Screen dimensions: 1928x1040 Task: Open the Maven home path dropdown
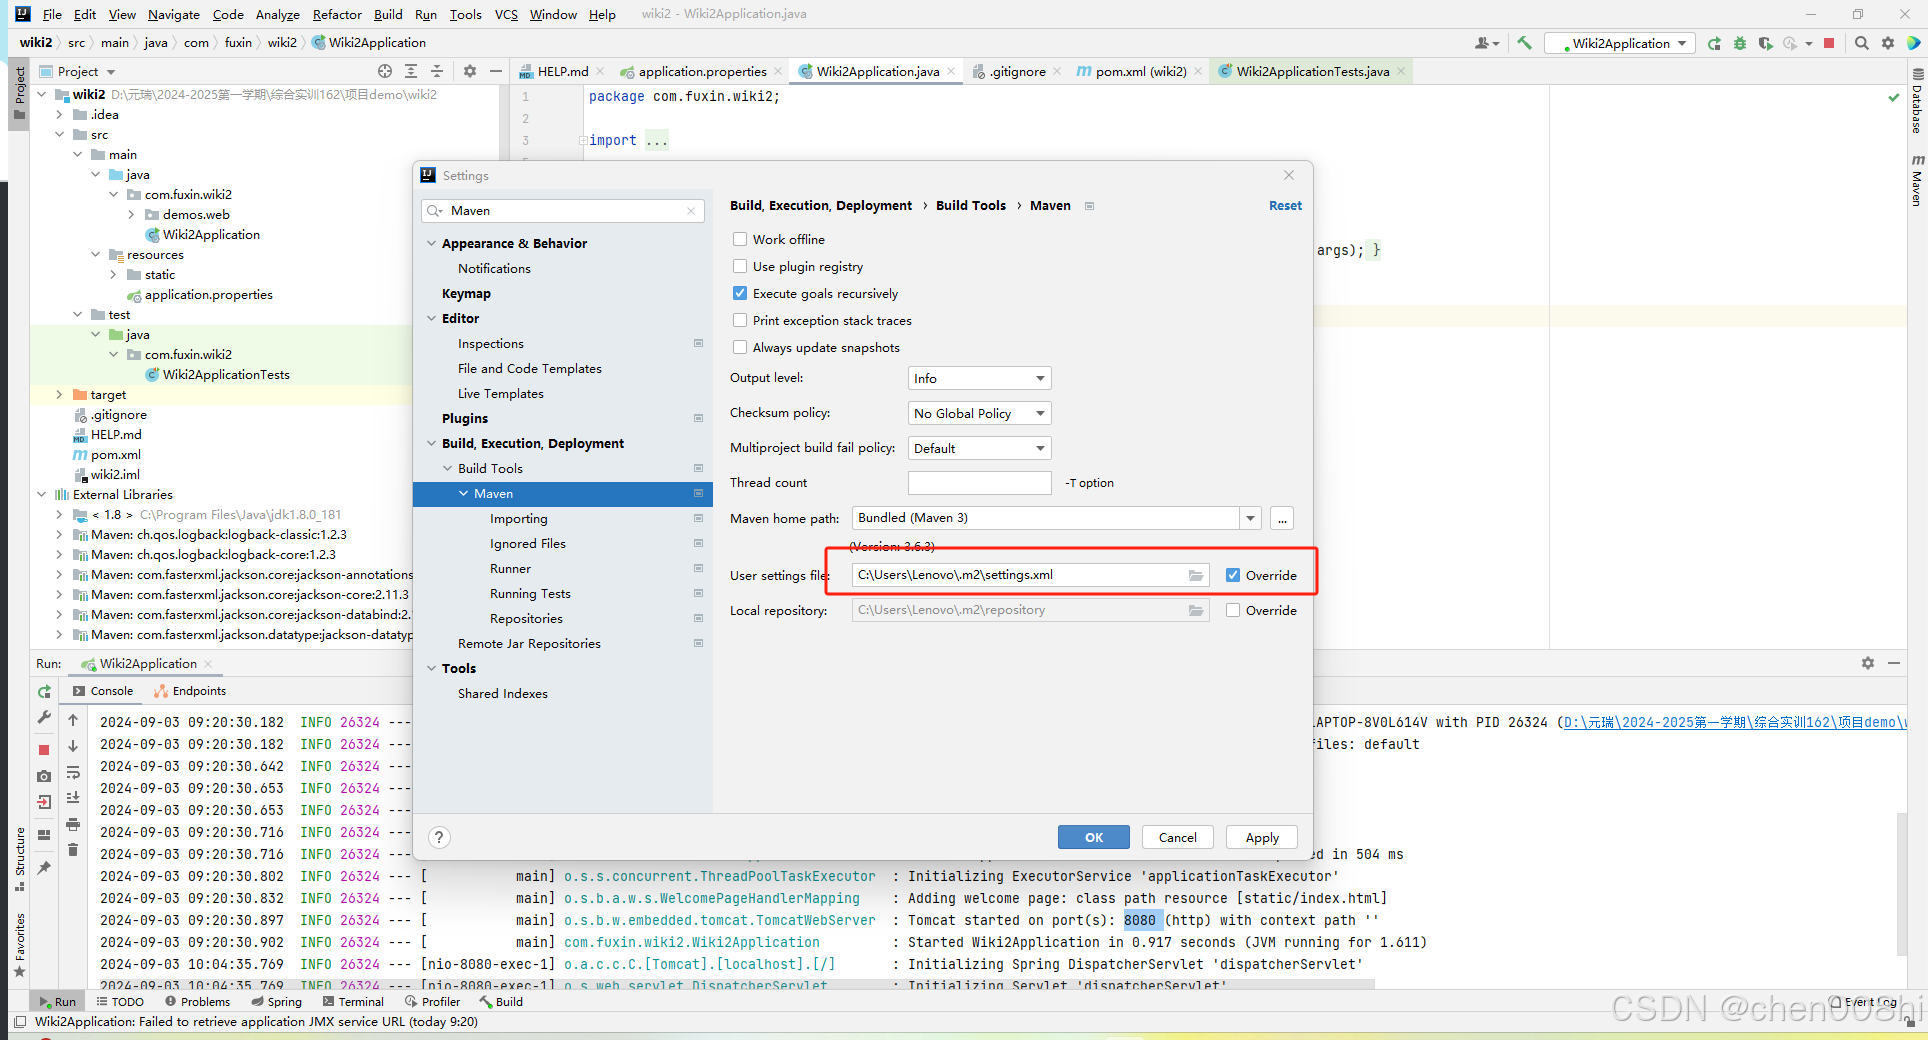1250,518
